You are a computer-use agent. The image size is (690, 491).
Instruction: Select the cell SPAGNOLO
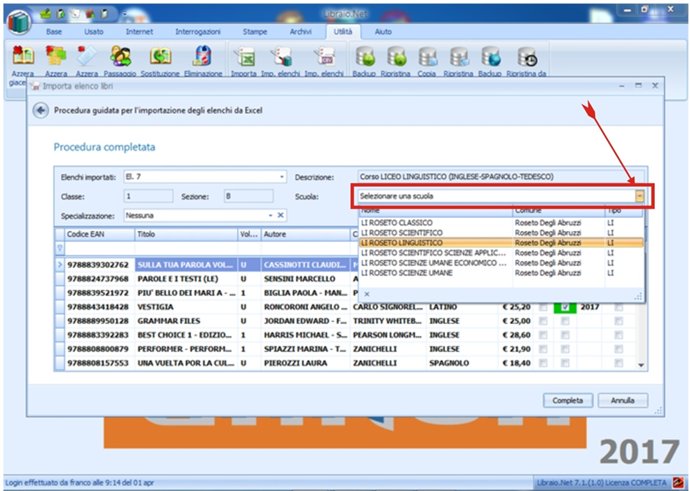click(462, 363)
